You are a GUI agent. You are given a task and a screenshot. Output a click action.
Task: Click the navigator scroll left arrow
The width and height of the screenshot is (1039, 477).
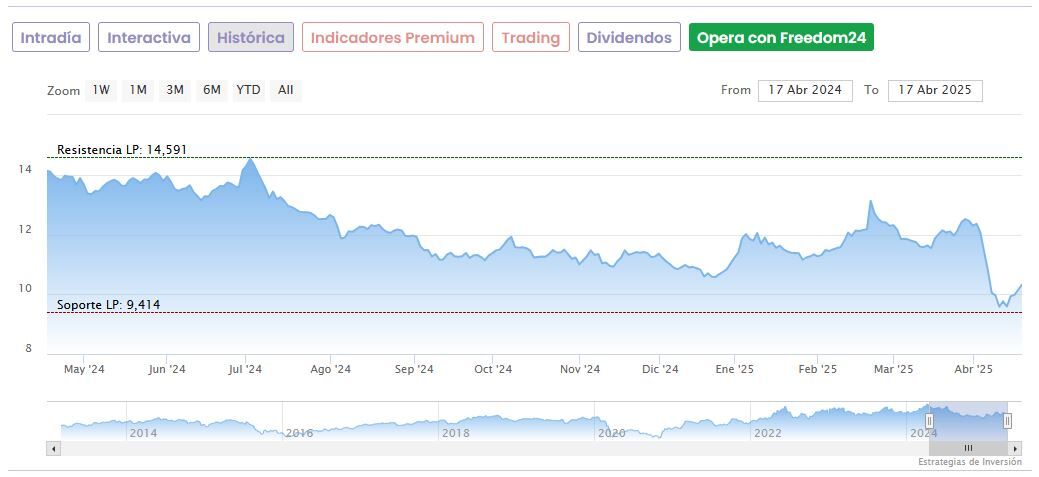(x=54, y=449)
